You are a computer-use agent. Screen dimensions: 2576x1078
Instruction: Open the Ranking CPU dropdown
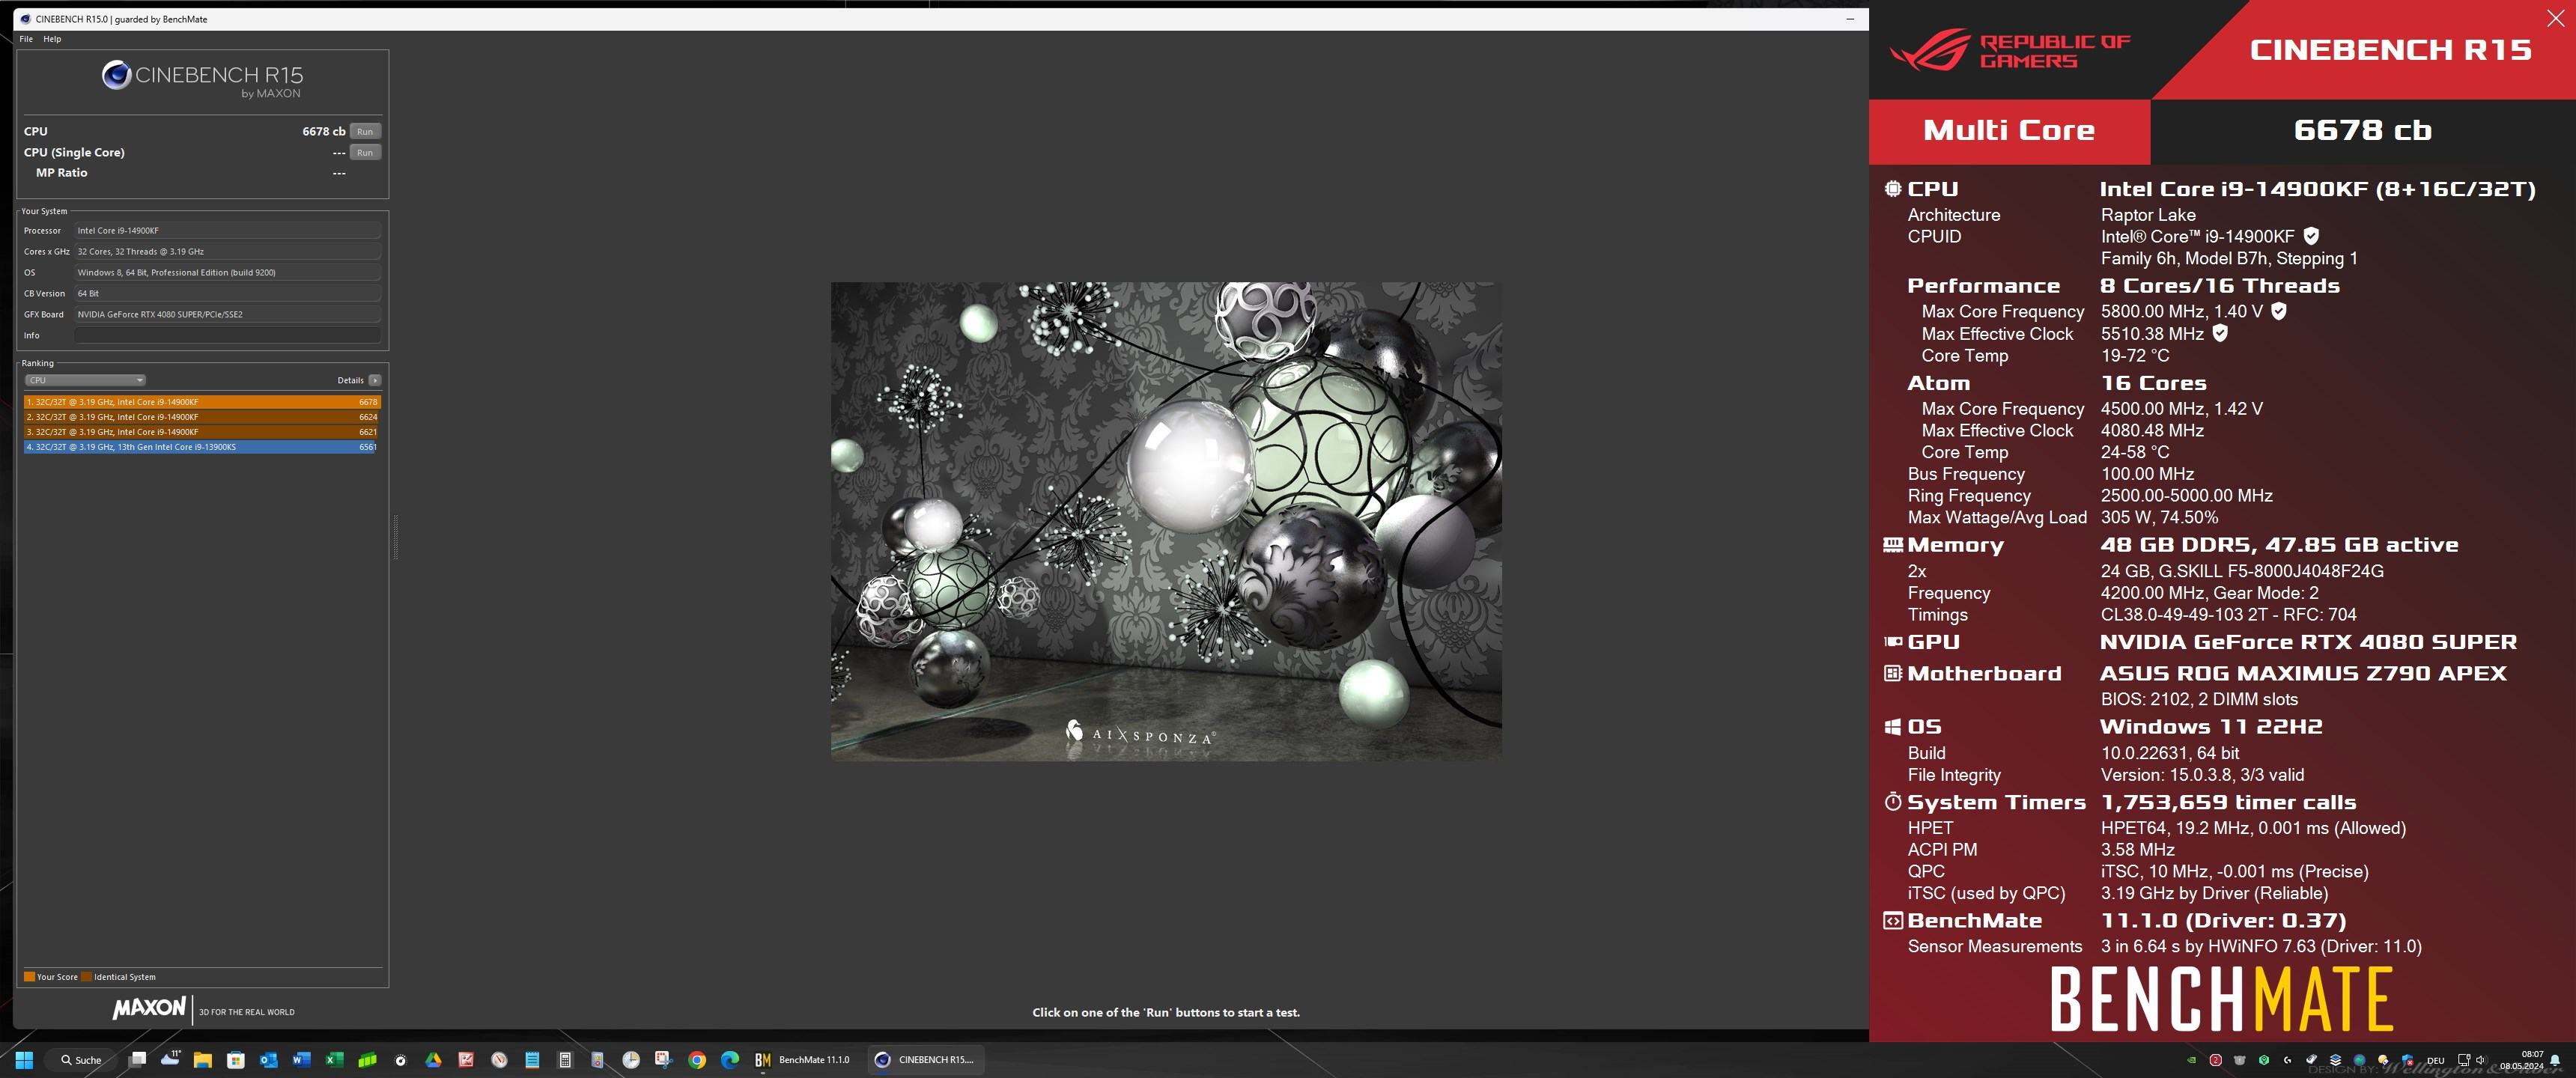click(x=85, y=380)
